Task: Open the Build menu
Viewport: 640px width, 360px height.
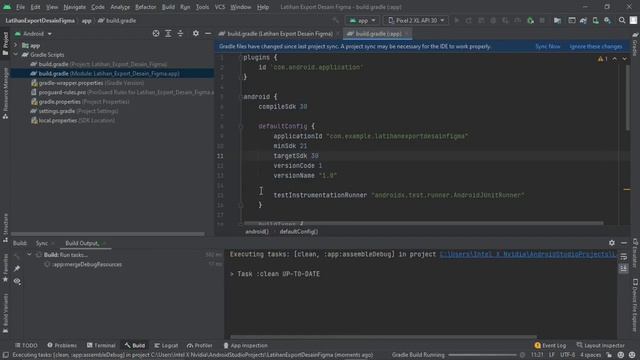Action: 168,7
